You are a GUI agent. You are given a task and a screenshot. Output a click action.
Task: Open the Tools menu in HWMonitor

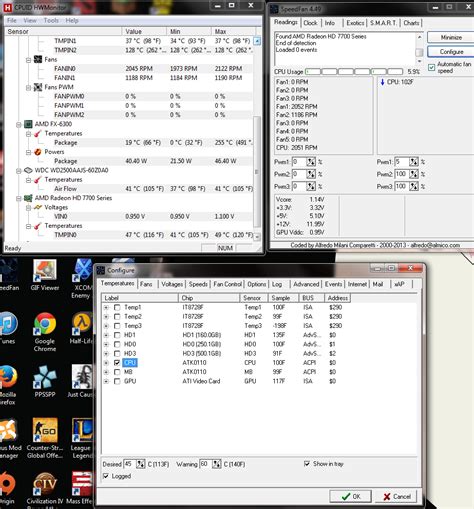coord(51,21)
